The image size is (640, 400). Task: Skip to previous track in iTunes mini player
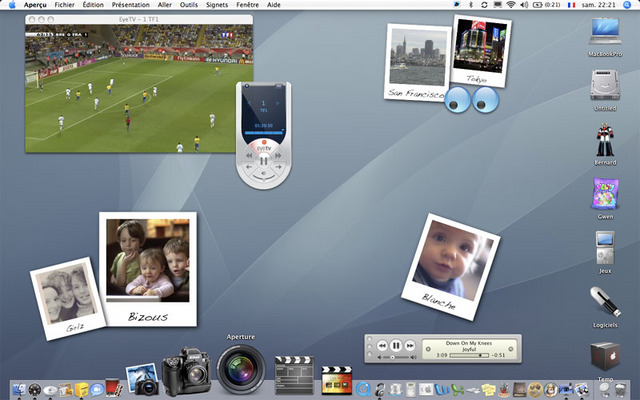tap(382, 346)
